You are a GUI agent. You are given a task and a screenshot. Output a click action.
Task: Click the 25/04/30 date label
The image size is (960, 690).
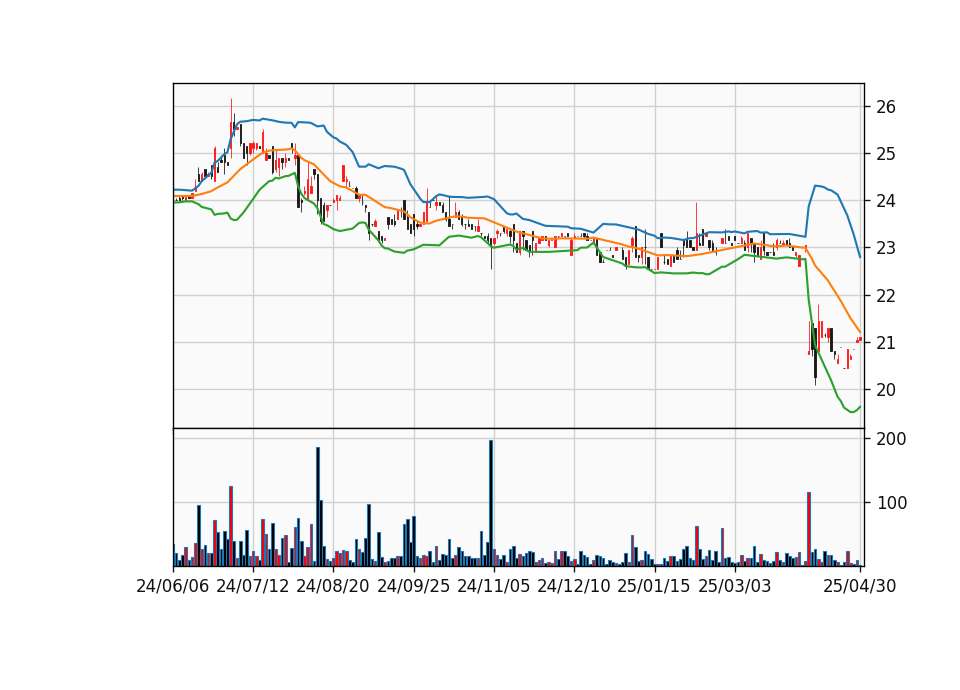(x=860, y=586)
